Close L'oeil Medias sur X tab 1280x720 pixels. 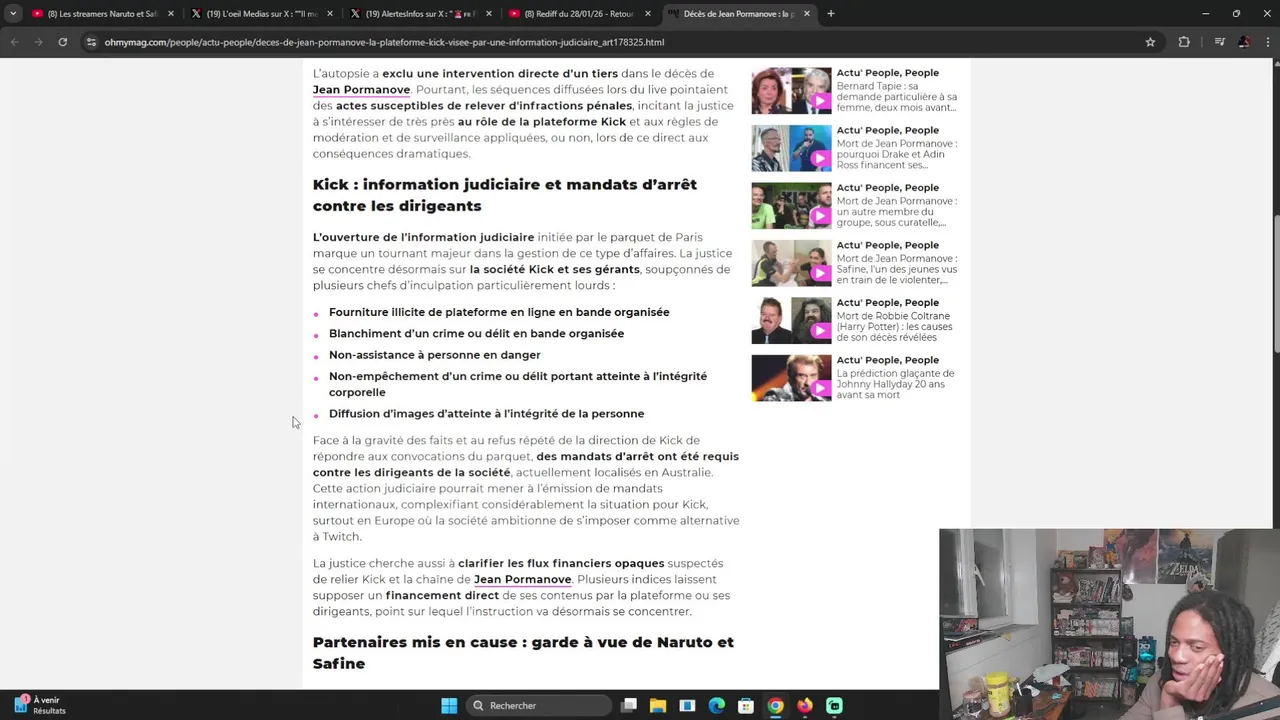coord(330,14)
